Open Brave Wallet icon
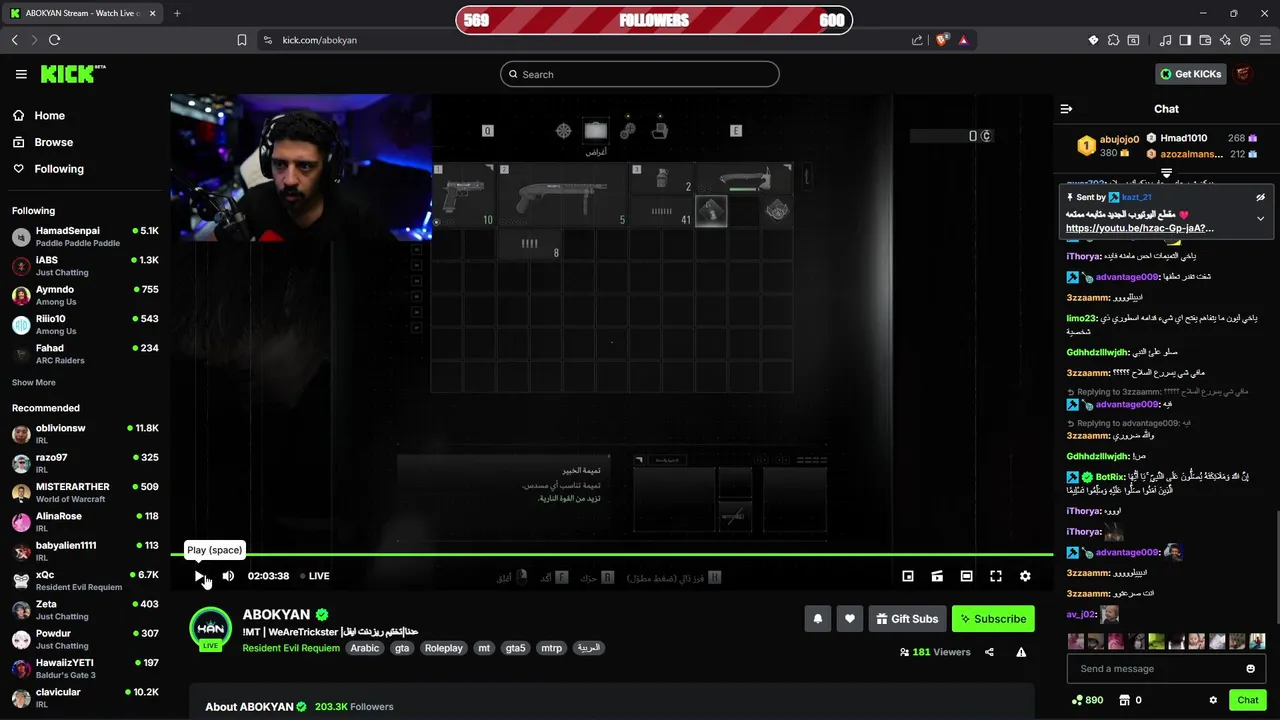The image size is (1280, 720). coord(1205,40)
